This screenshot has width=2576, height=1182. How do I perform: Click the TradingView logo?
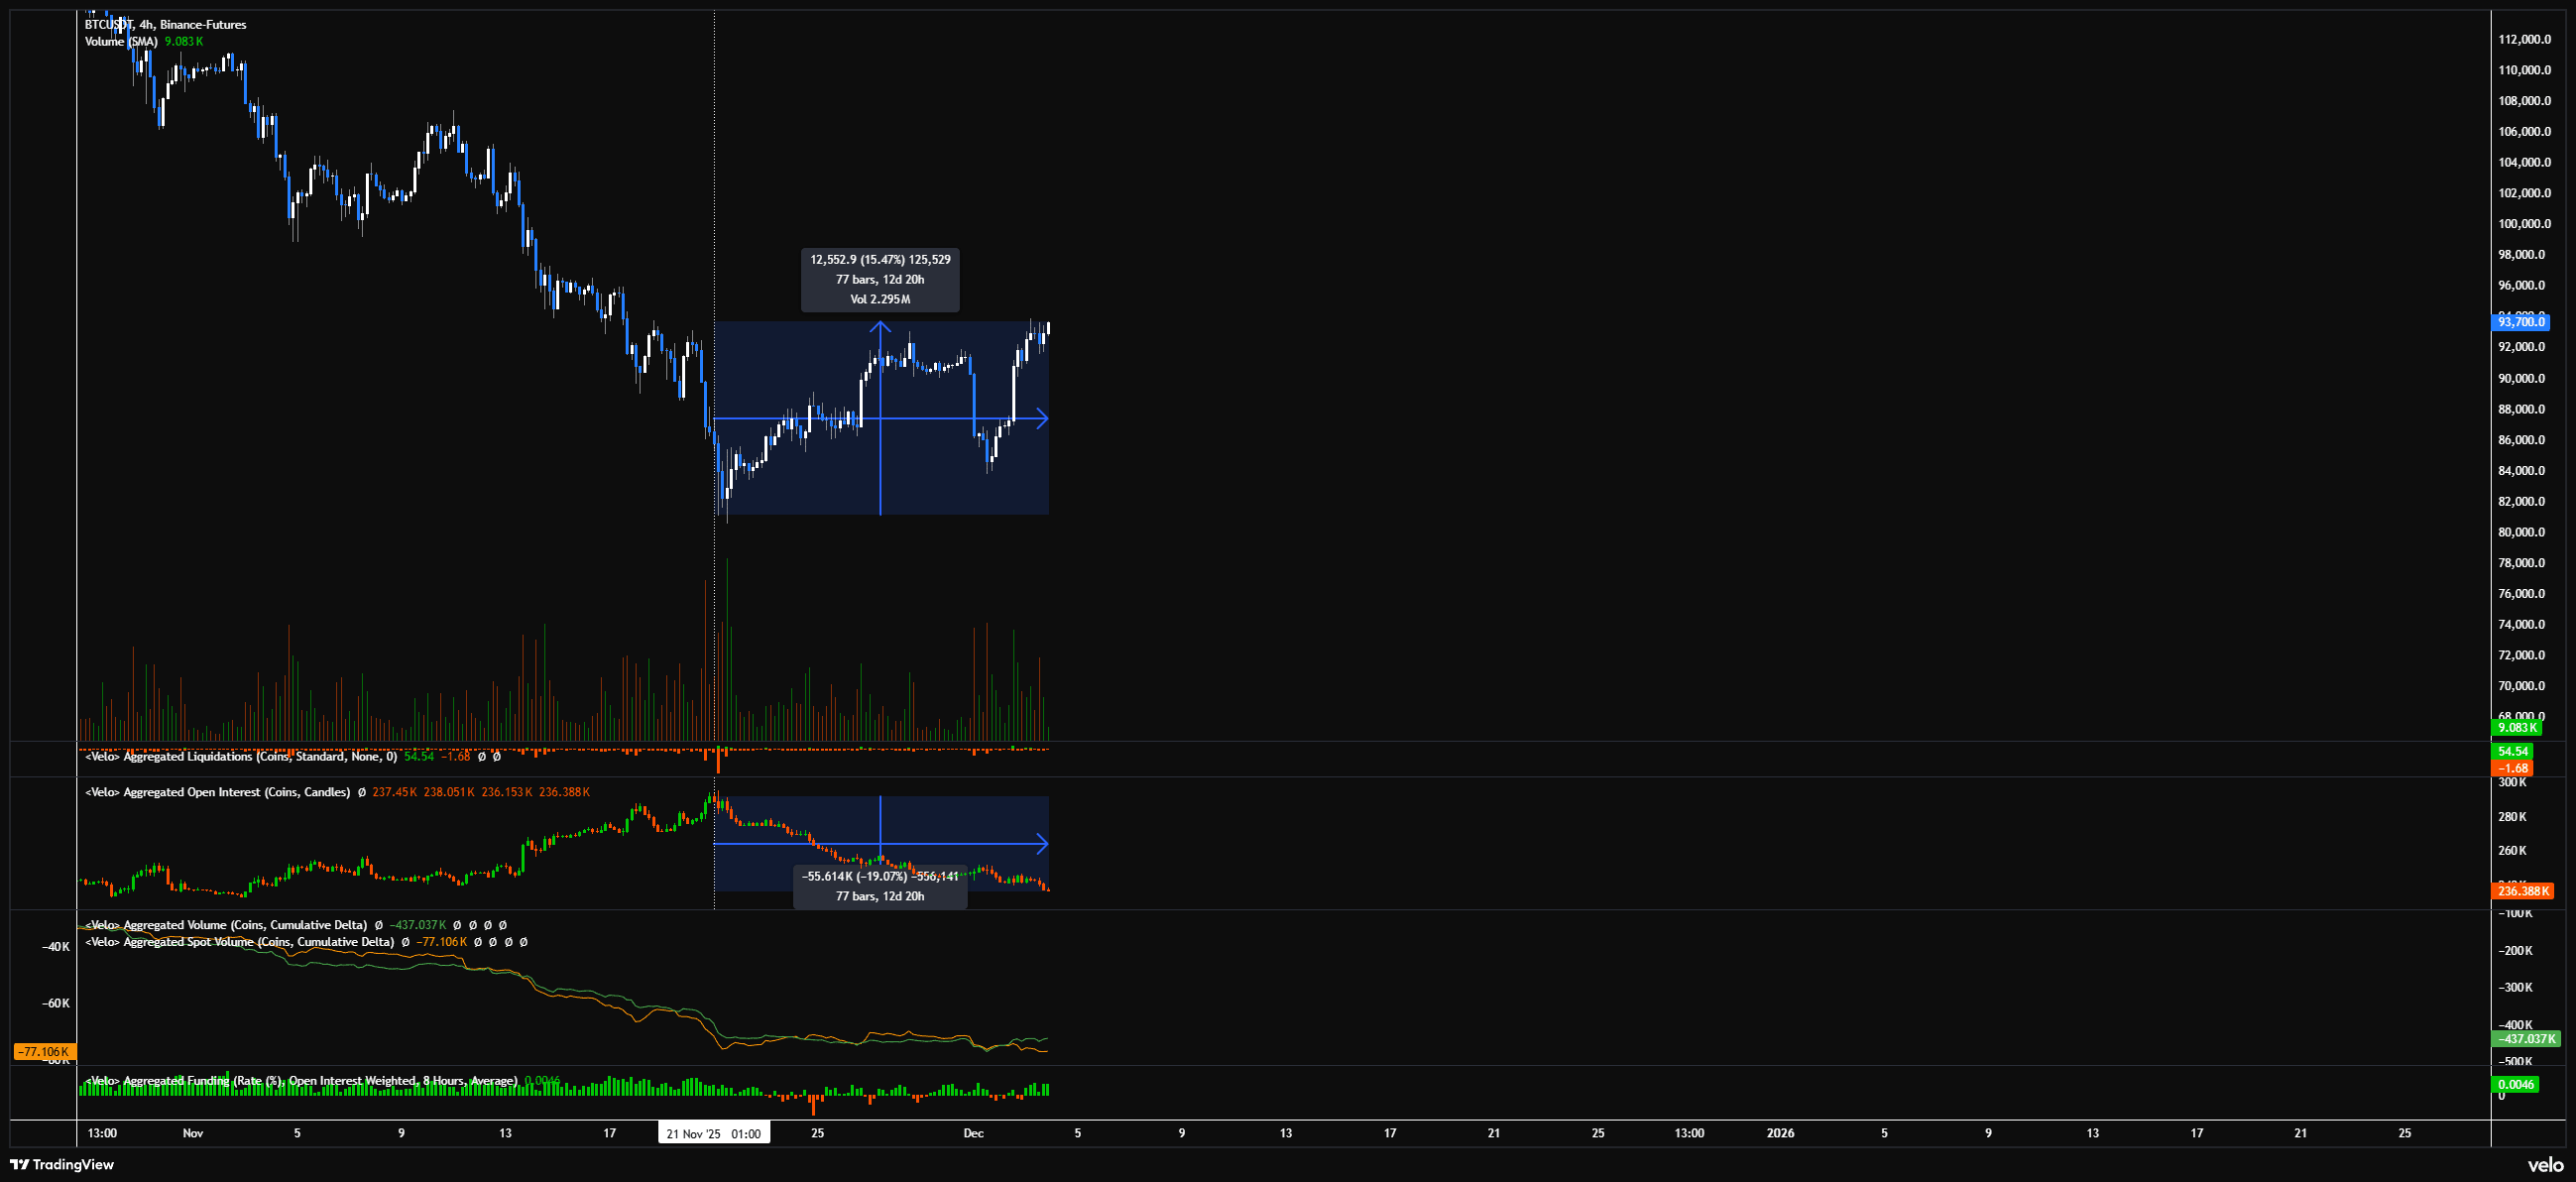click(62, 1164)
